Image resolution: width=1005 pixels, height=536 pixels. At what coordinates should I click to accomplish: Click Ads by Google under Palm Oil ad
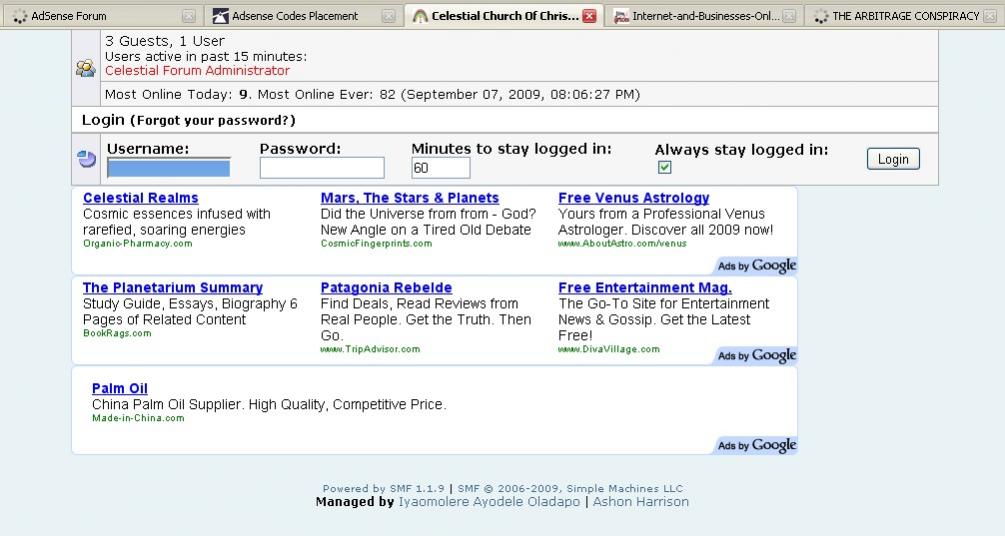pyautogui.click(x=756, y=445)
